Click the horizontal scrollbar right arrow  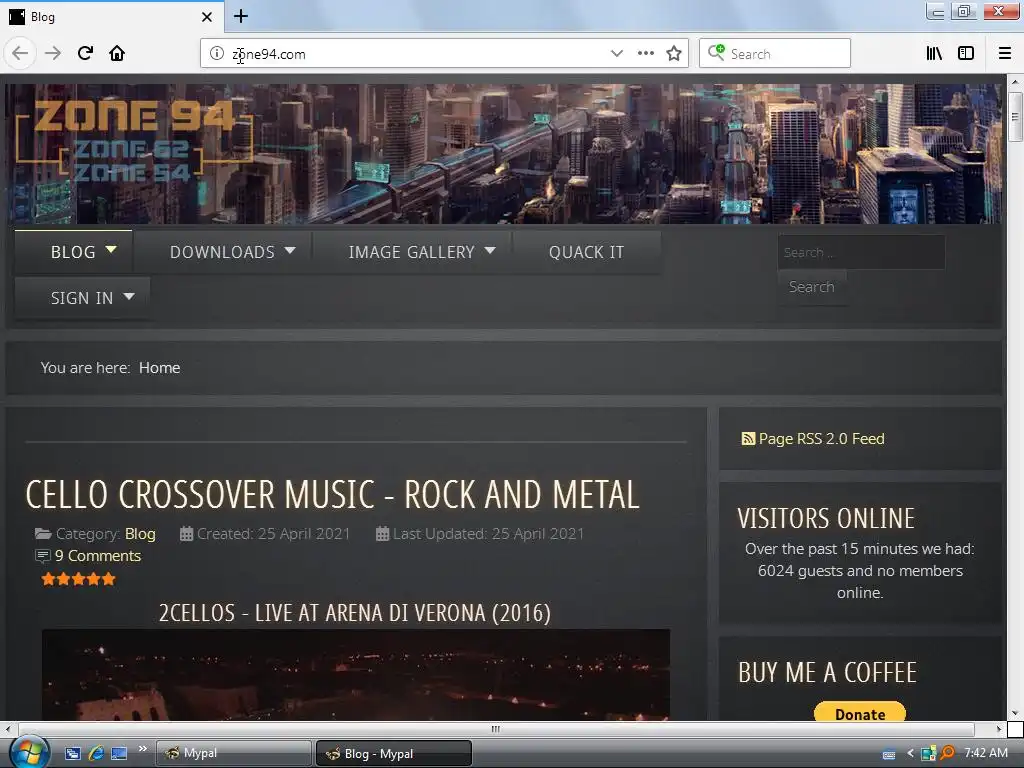click(999, 729)
